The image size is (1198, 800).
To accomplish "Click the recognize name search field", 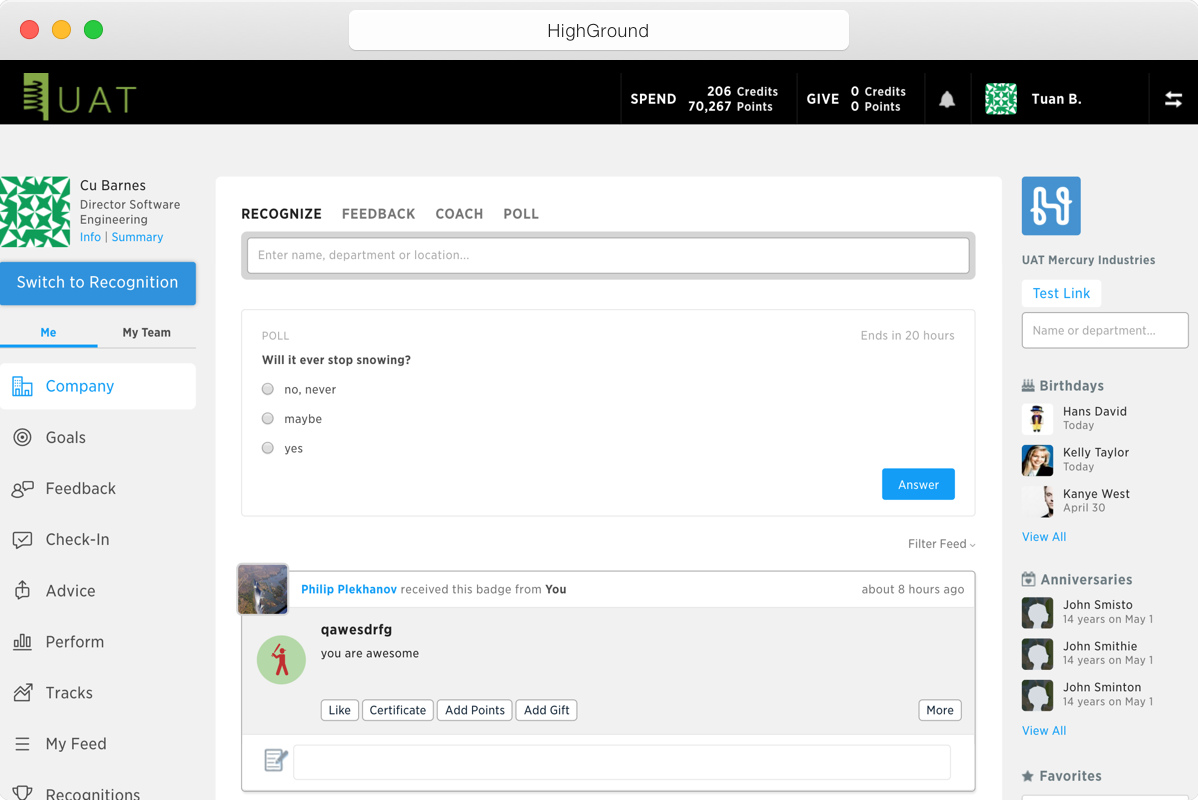I will point(608,255).
